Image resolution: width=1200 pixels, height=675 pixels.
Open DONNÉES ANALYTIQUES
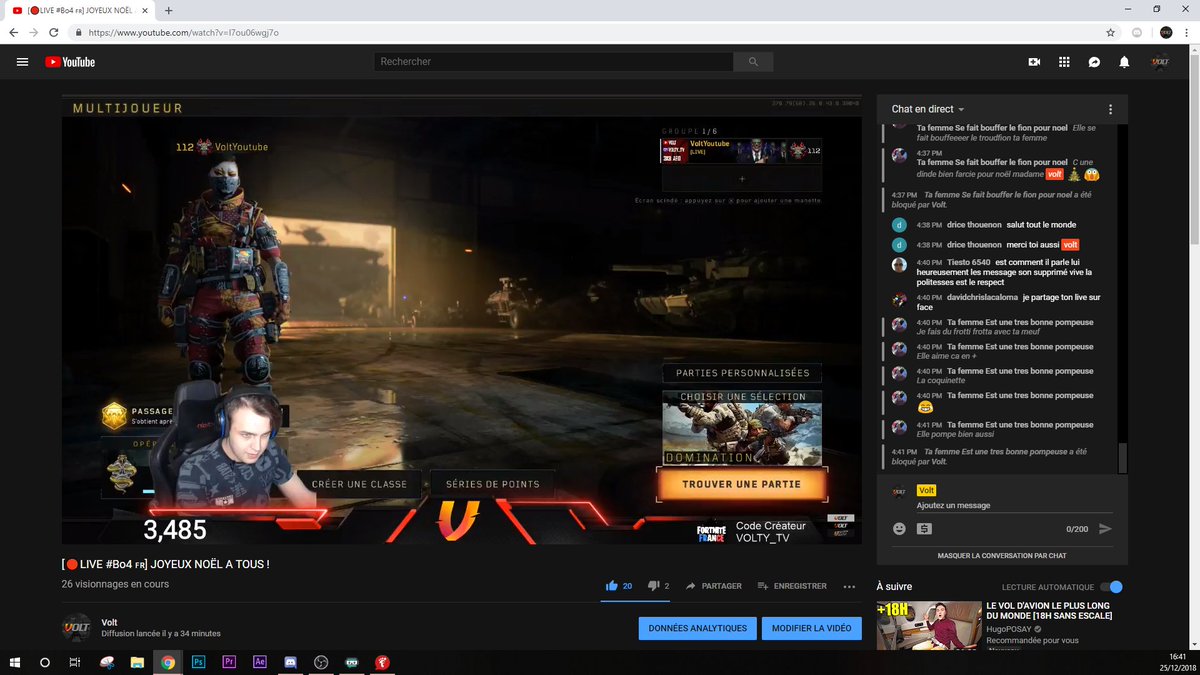coord(698,628)
